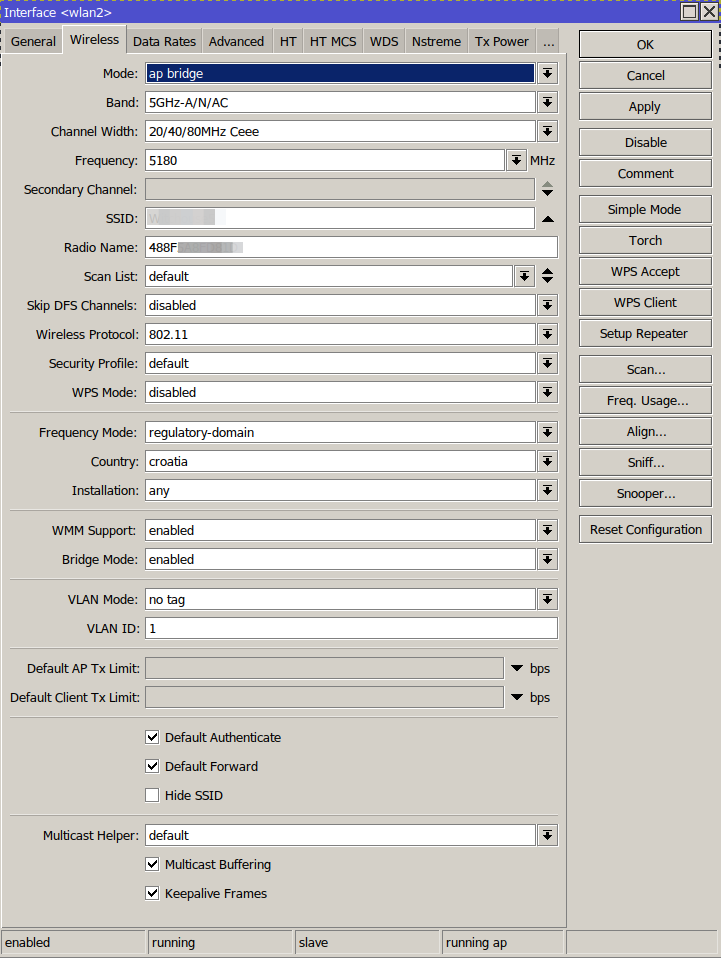Click the Frequency input field
721x958 pixels.
(x=325, y=161)
